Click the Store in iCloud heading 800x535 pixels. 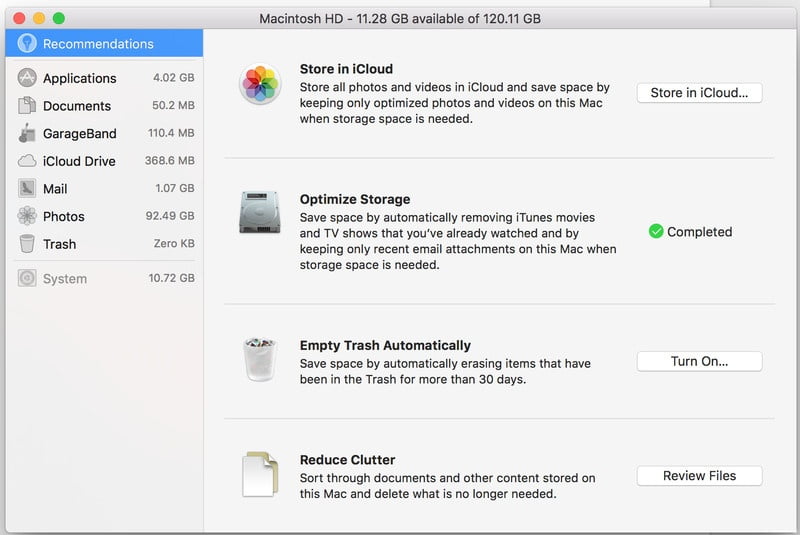click(x=346, y=69)
